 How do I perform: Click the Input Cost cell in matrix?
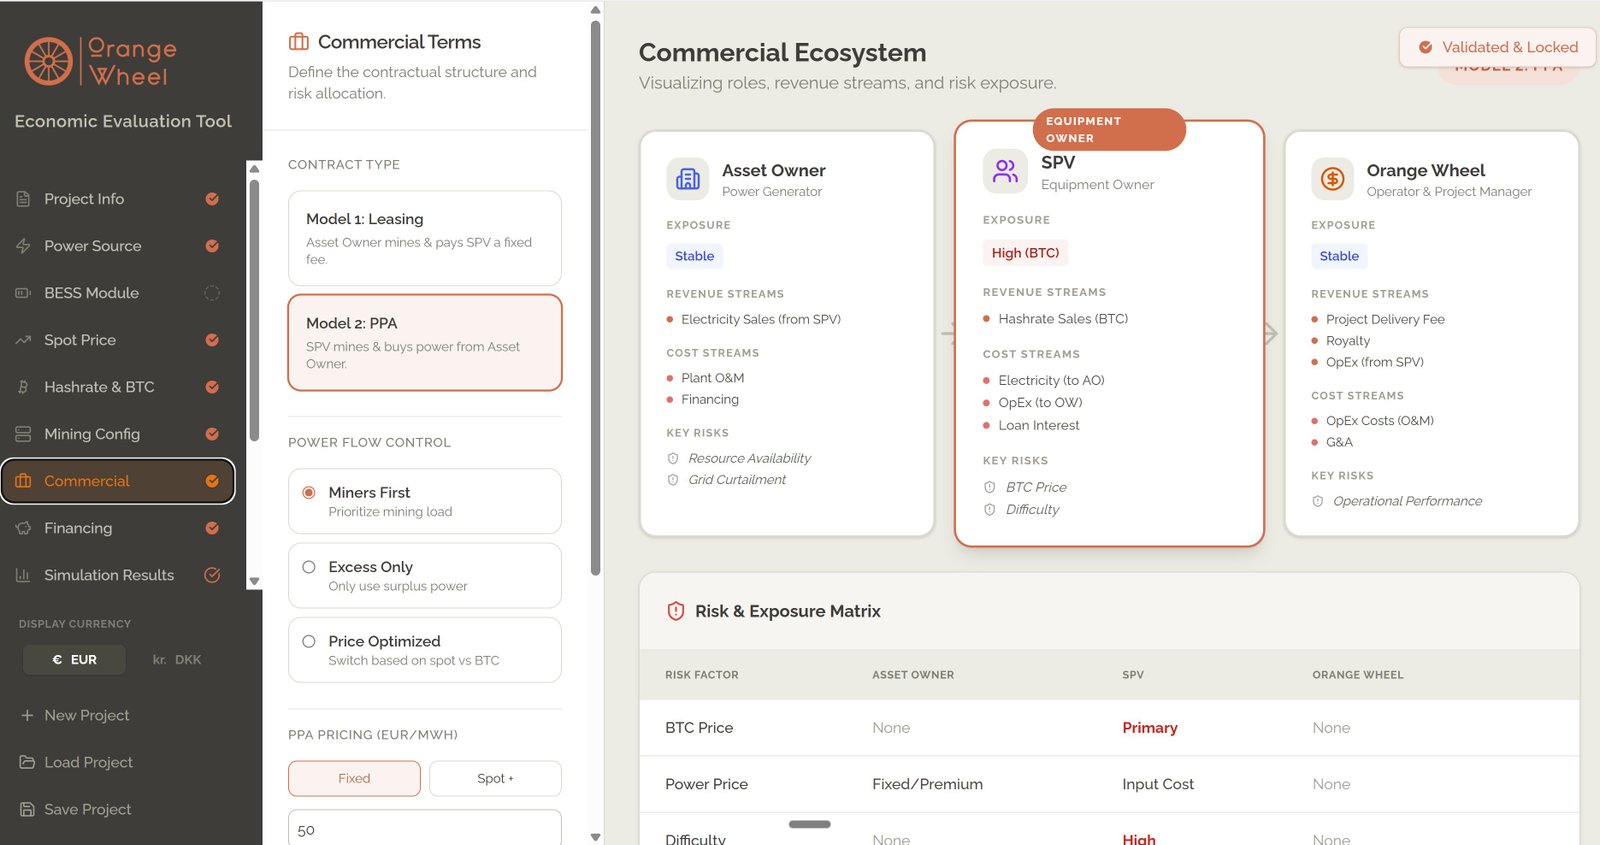point(1158,784)
